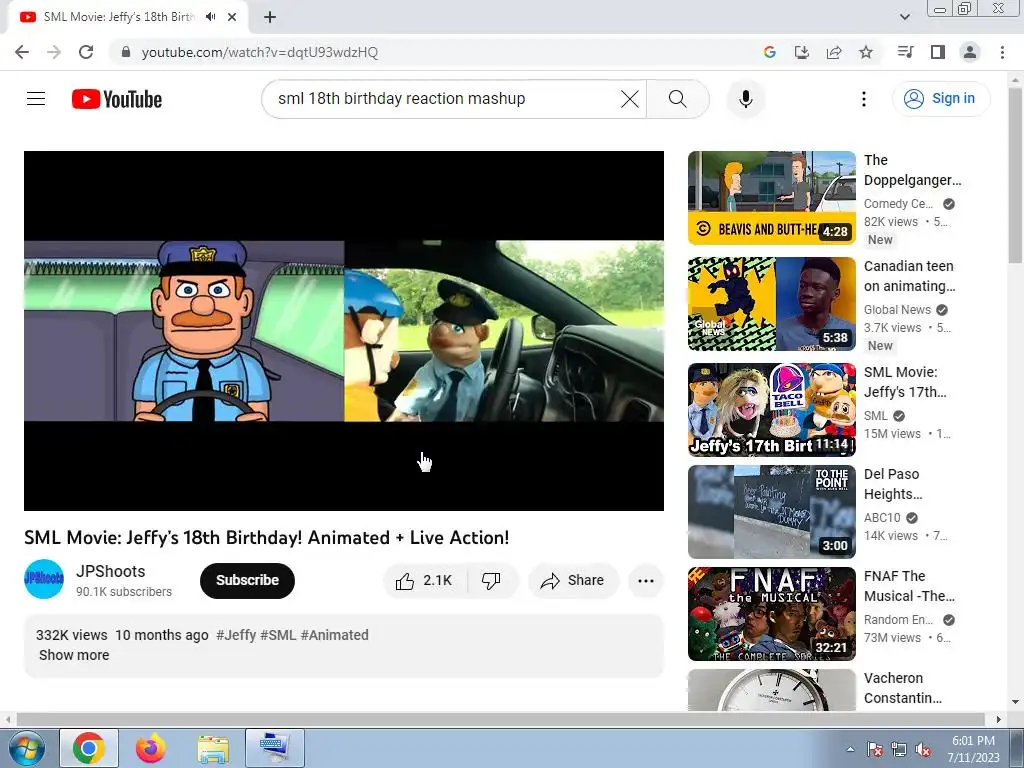Click the horizontal scrollbar at page bottom
1024x768 pixels.
tap(500, 719)
